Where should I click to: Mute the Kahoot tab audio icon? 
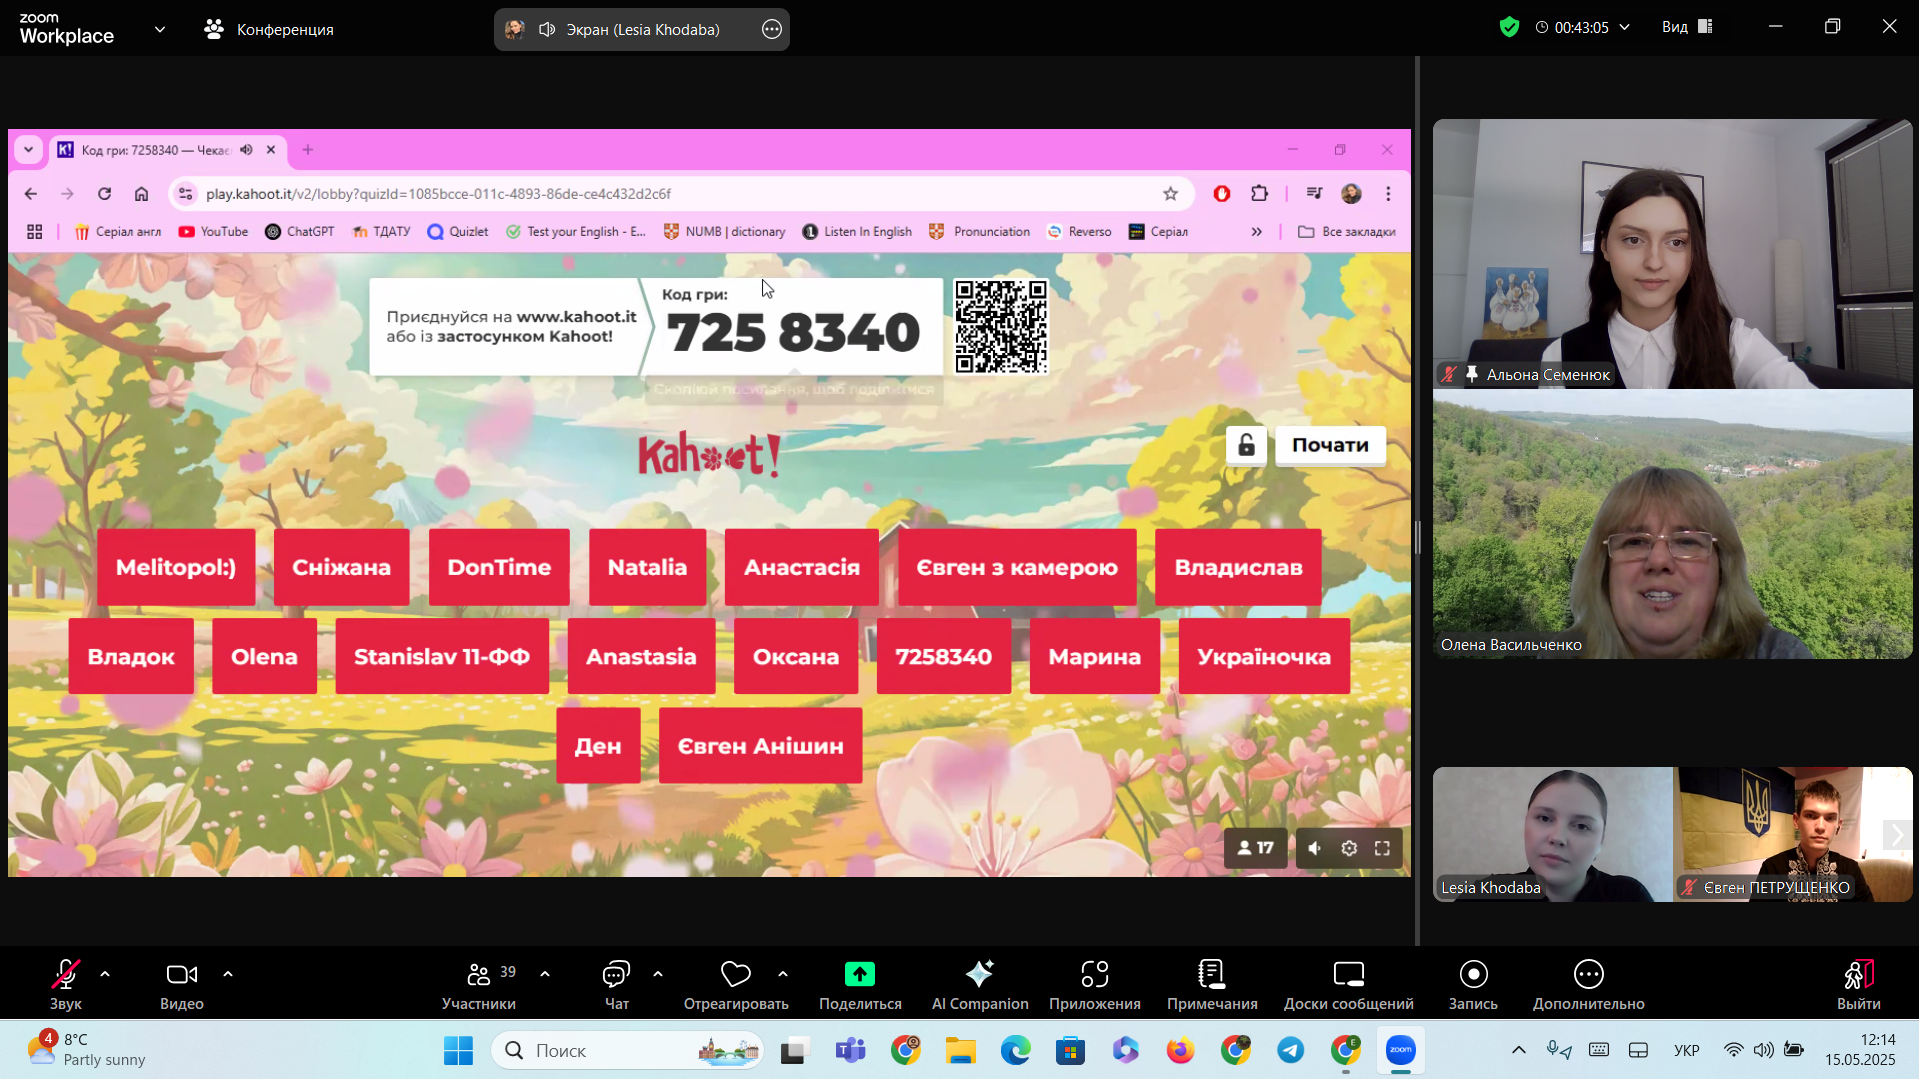[x=246, y=150]
